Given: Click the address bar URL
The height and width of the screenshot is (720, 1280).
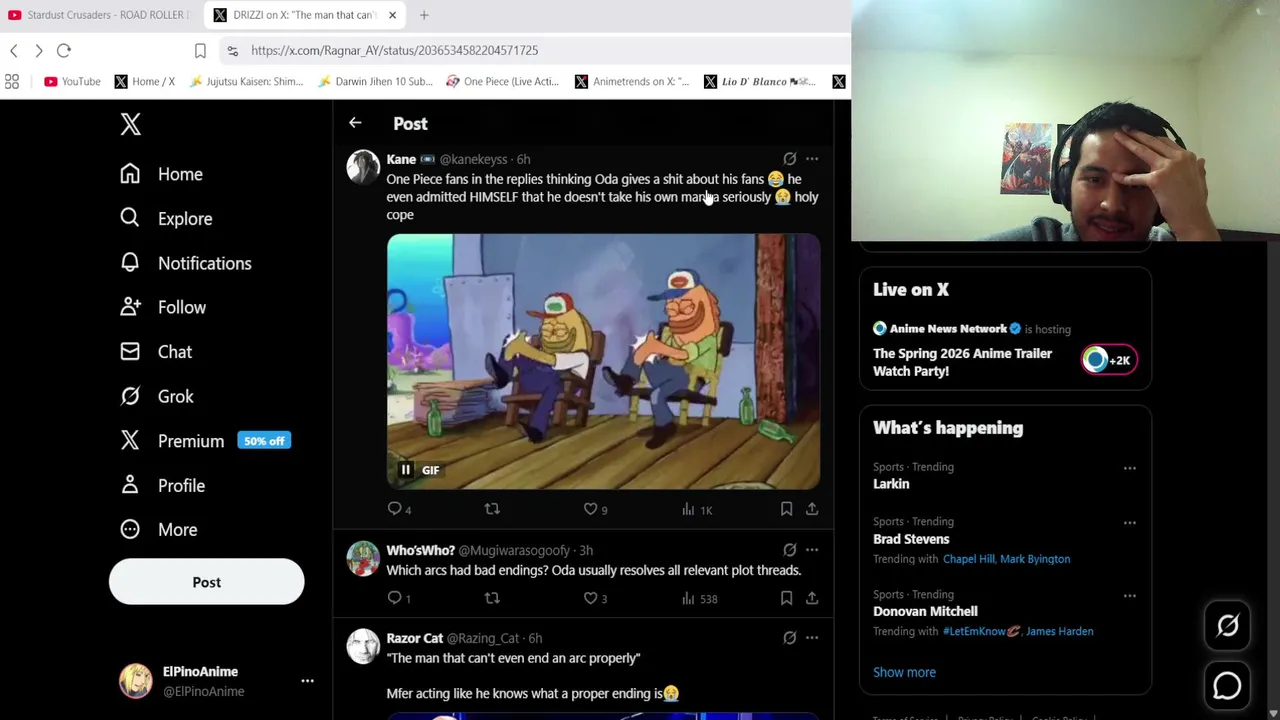Looking at the screenshot, I should pos(394,50).
